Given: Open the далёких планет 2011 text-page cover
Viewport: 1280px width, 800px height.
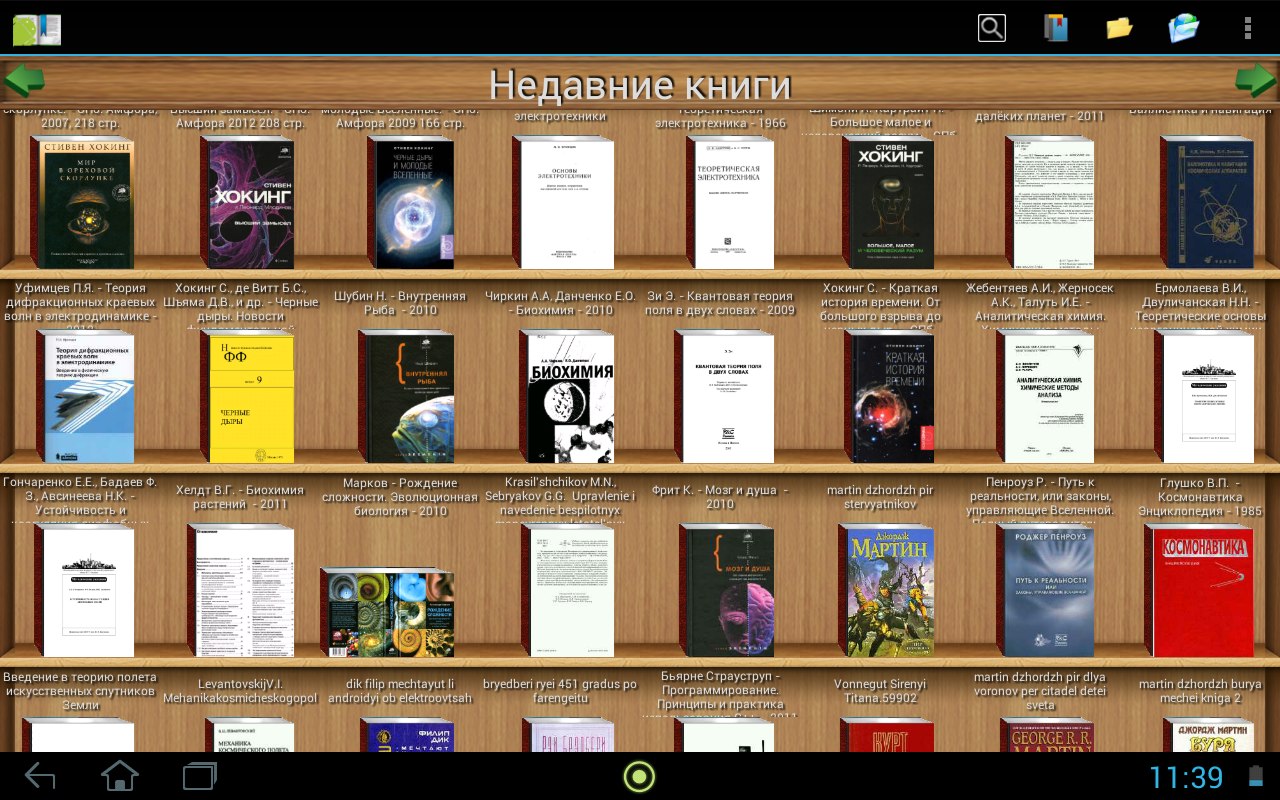Looking at the screenshot, I should [1048, 203].
